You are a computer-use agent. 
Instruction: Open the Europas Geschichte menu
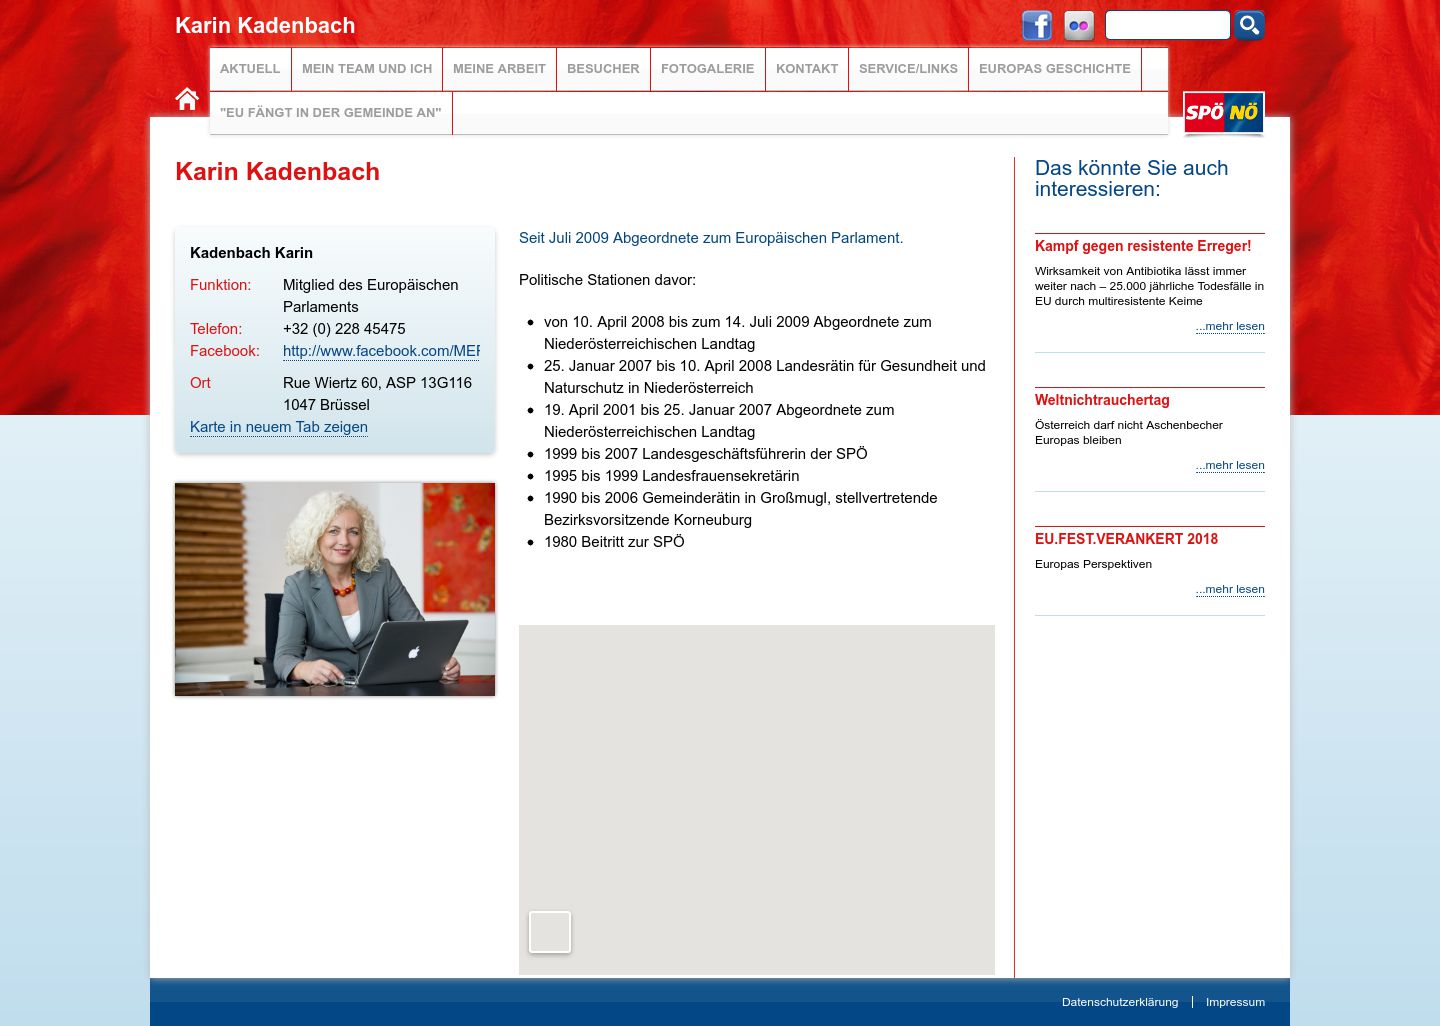point(1055,69)
